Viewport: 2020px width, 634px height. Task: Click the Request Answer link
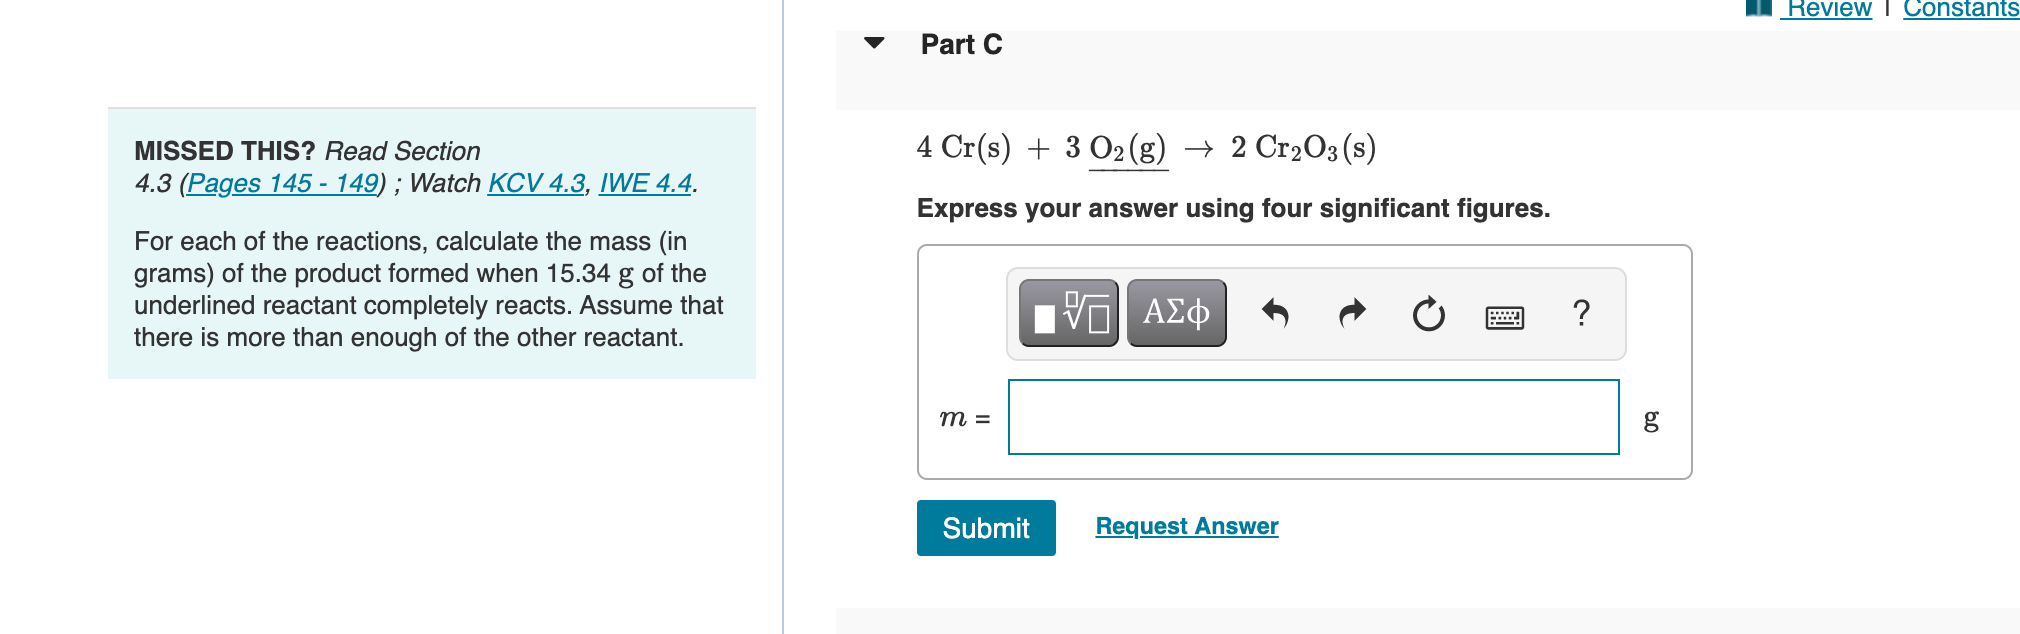1186,526
